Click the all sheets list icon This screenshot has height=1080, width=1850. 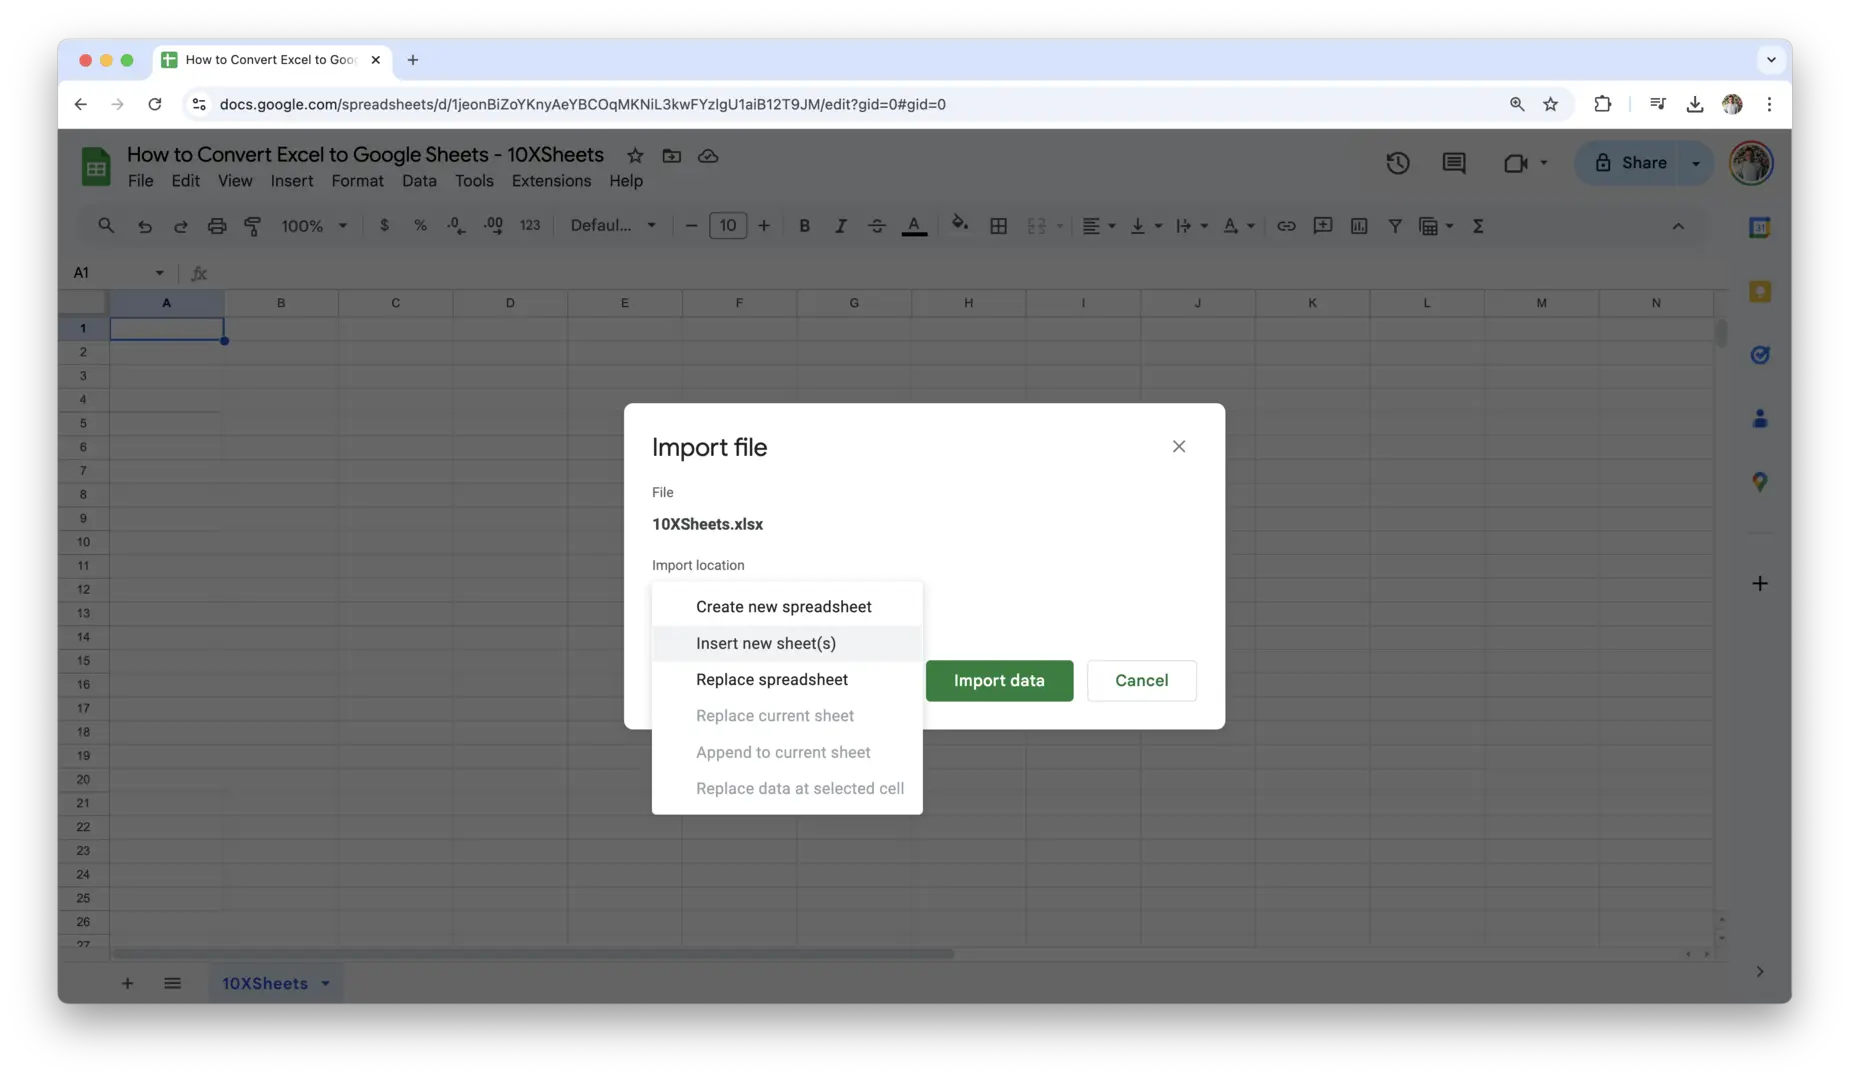(x=172, y=983)
